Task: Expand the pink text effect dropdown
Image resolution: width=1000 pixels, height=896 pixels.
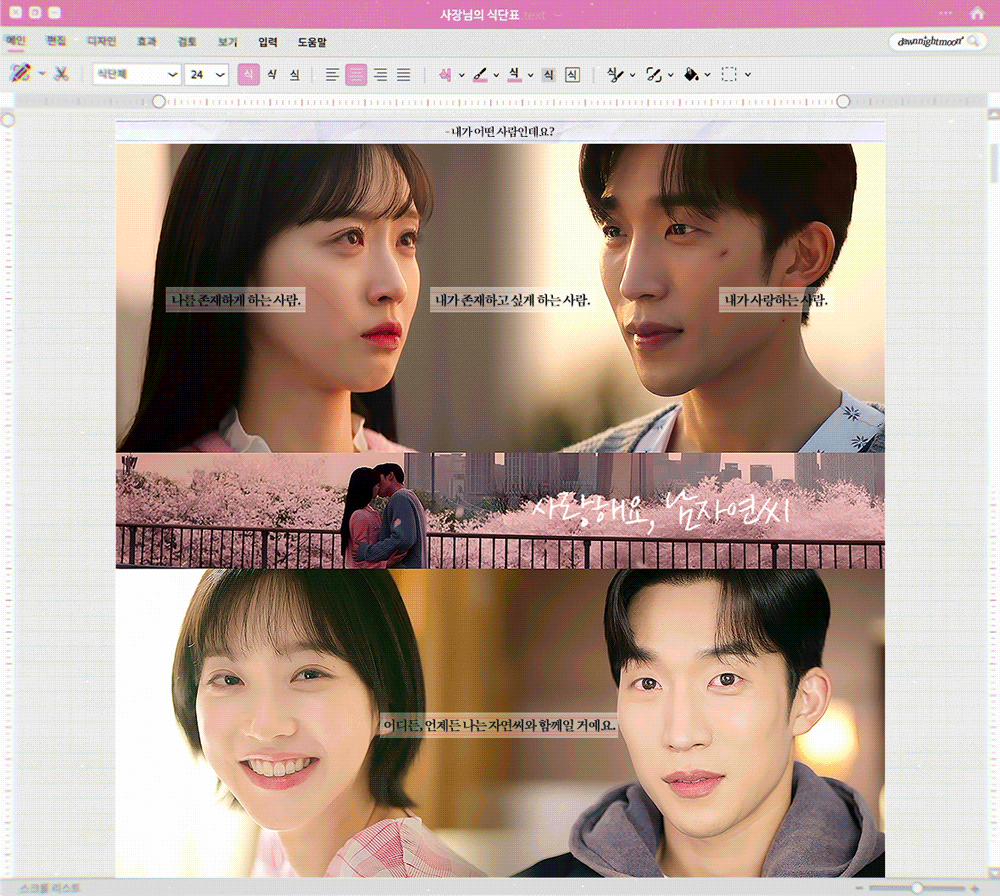Action: coord(462,75)
